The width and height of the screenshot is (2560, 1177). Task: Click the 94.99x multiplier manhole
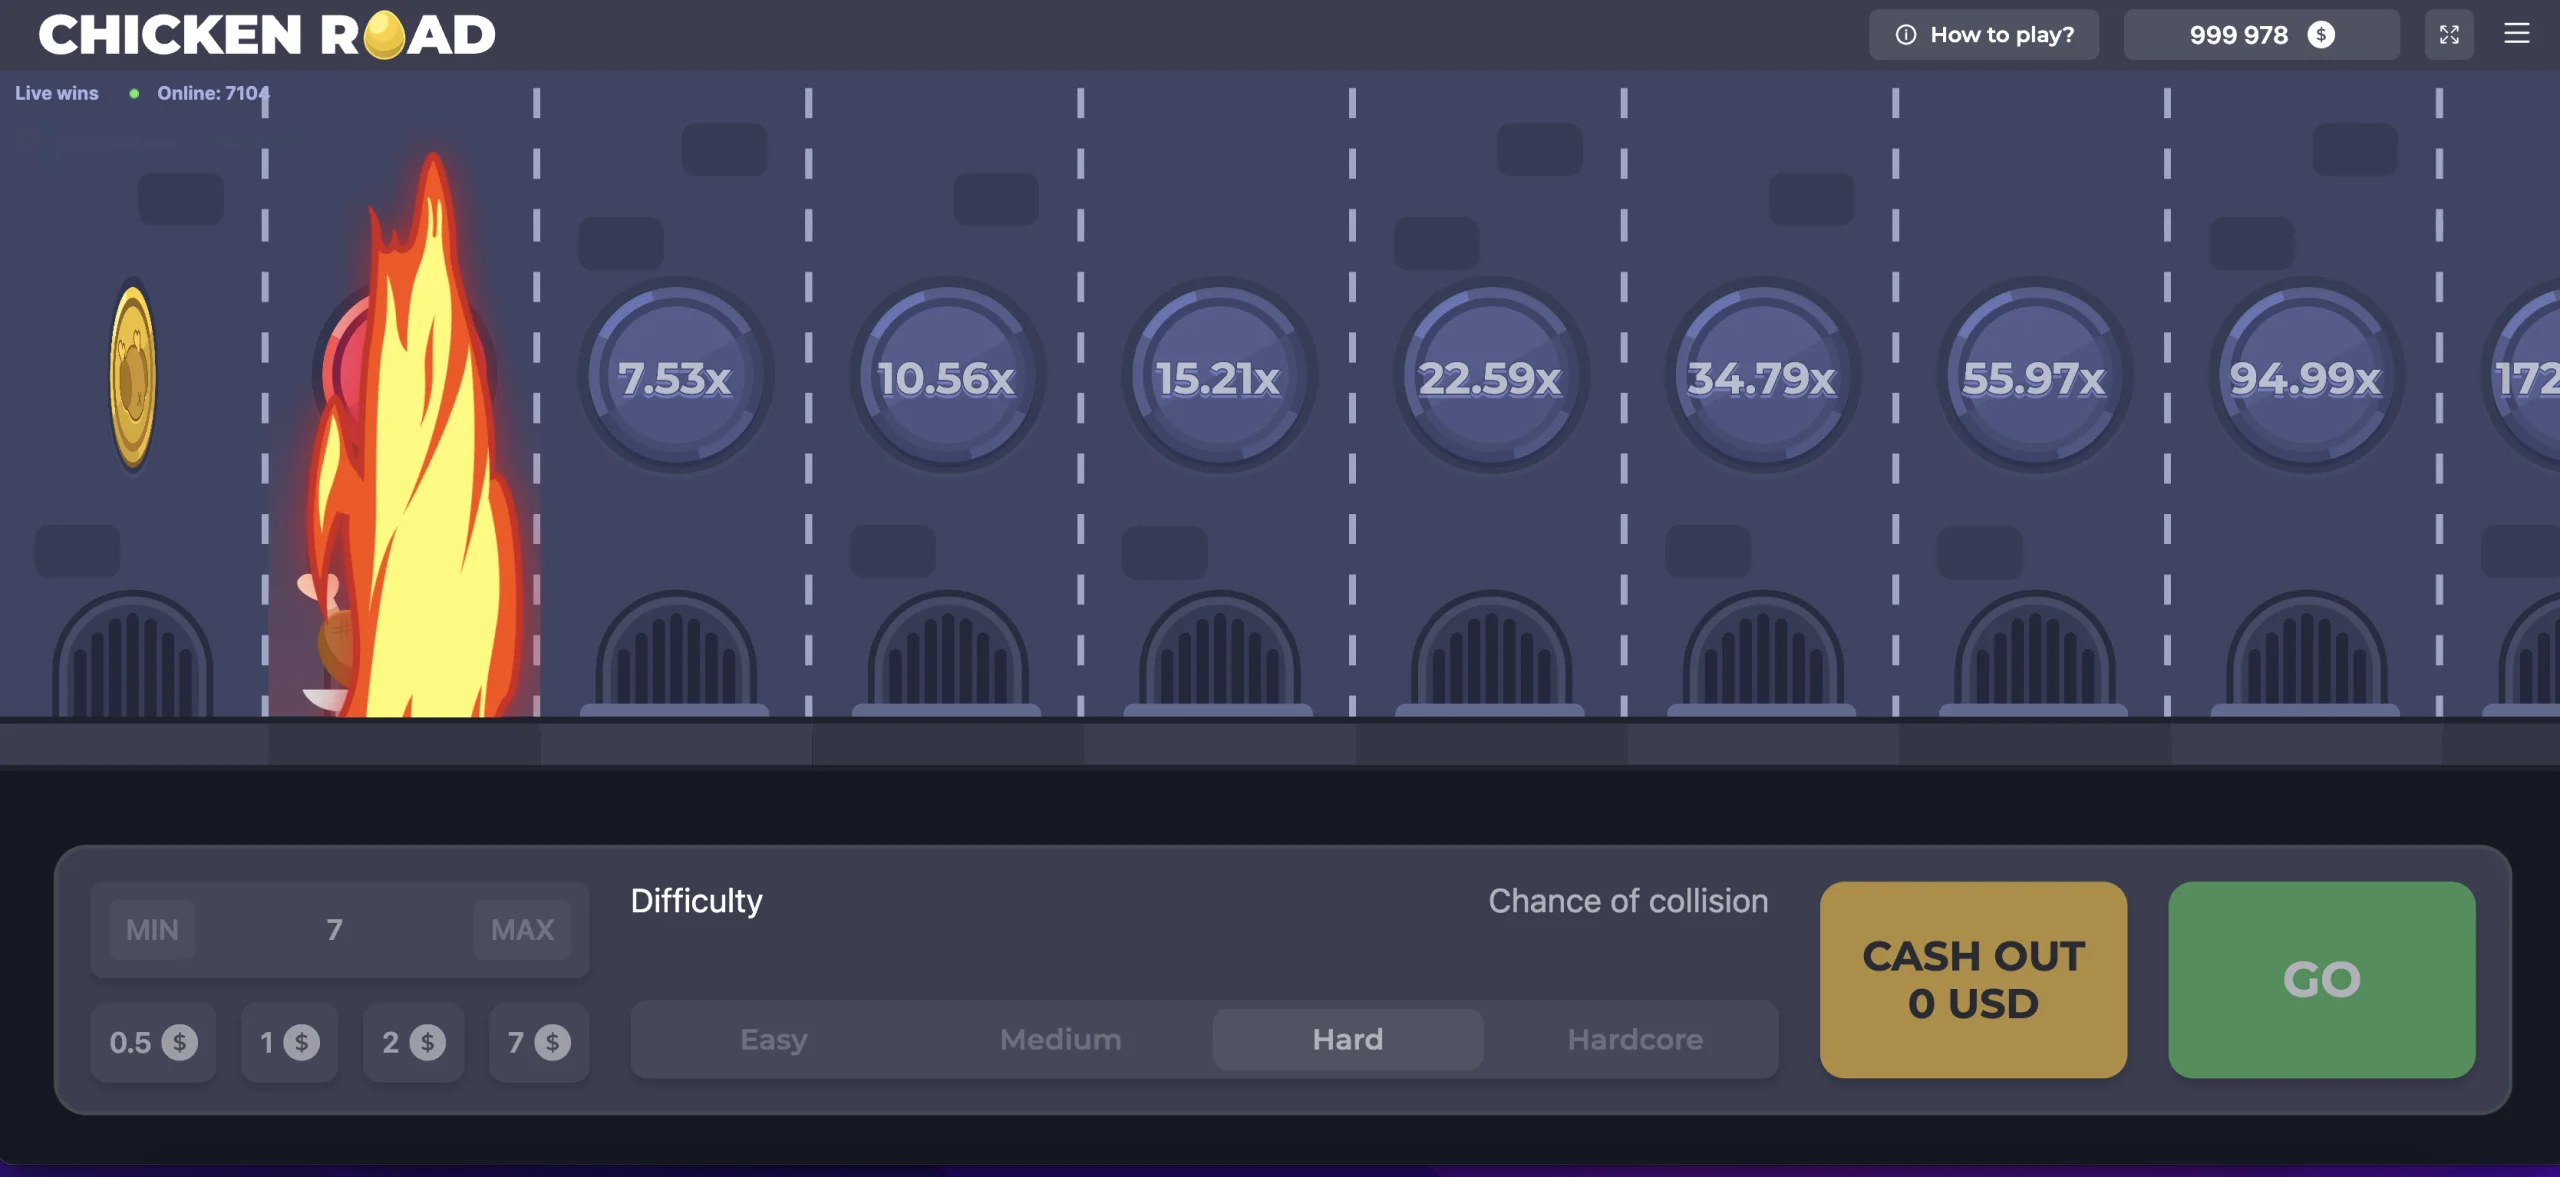point(2306,378)
